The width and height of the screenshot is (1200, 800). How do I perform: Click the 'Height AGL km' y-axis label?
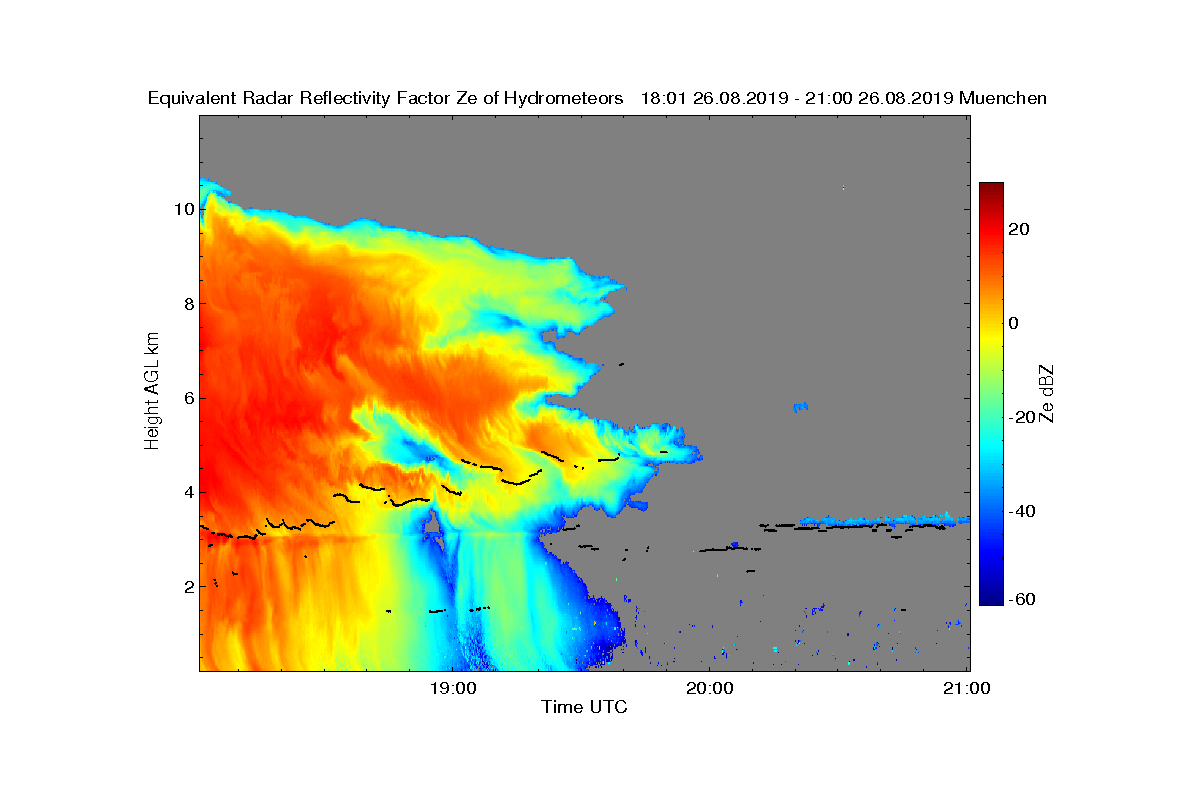click(152, 392)
